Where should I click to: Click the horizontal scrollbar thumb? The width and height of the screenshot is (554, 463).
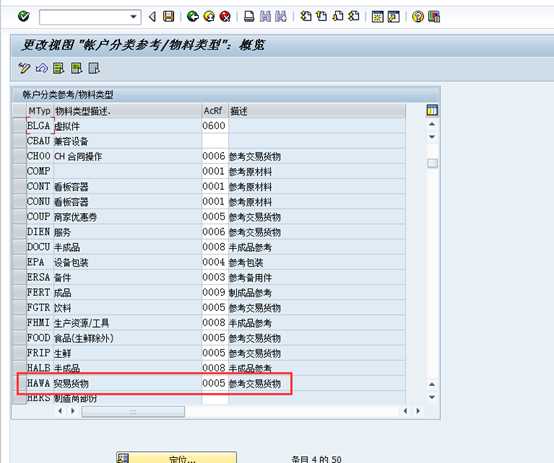tap(133, 411)
